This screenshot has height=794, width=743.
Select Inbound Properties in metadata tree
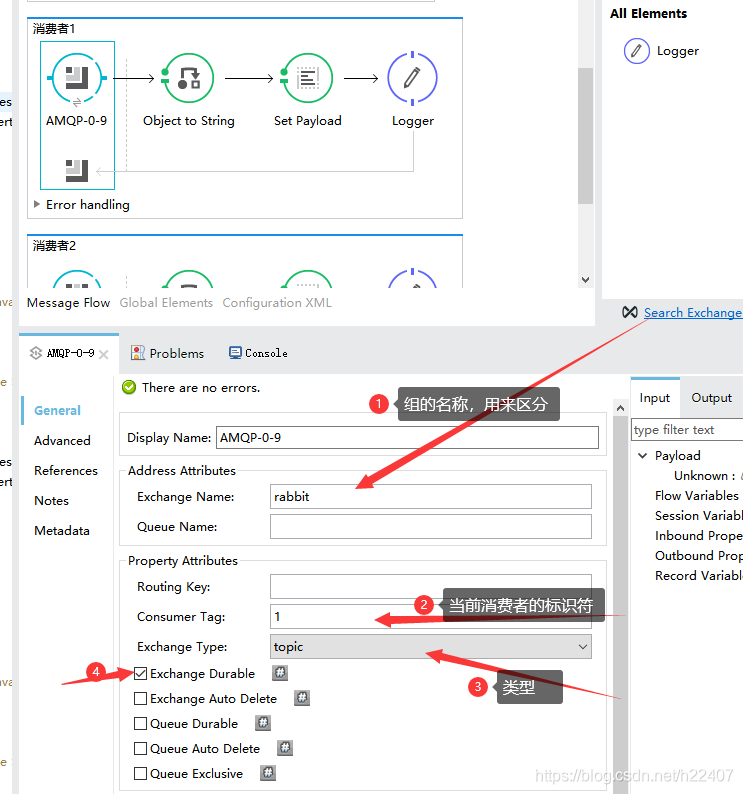tap(698, 535)
